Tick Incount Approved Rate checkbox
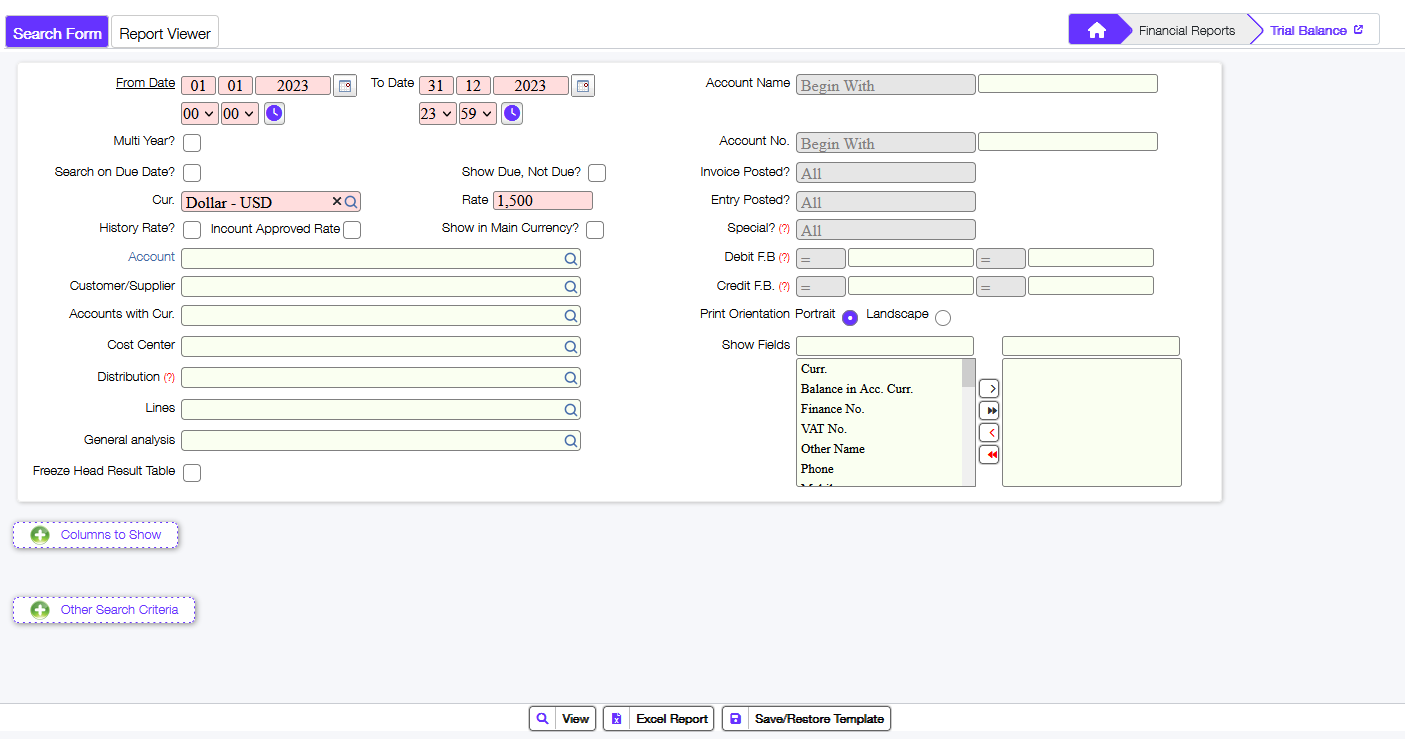Image resolution: width=1405 pixels, height=739 pixels. pos(352,230)
